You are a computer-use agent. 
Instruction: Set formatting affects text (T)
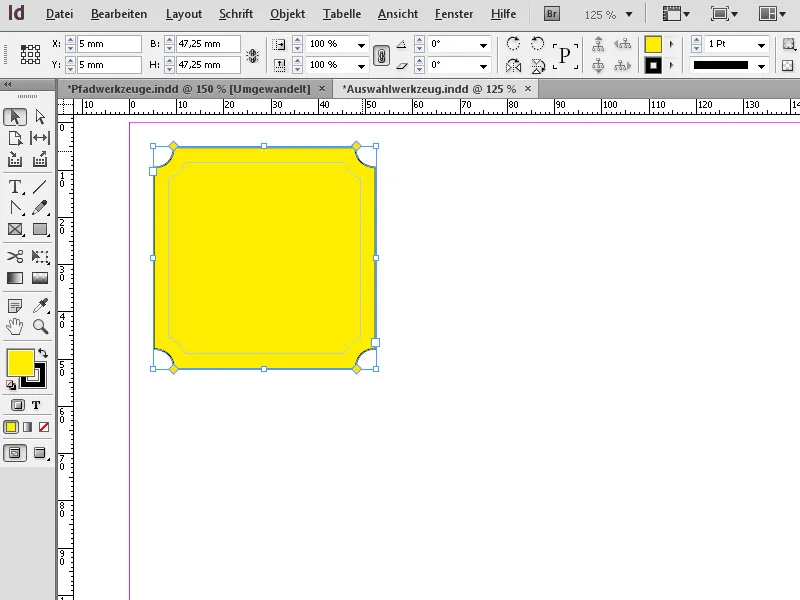click(36, 405)
